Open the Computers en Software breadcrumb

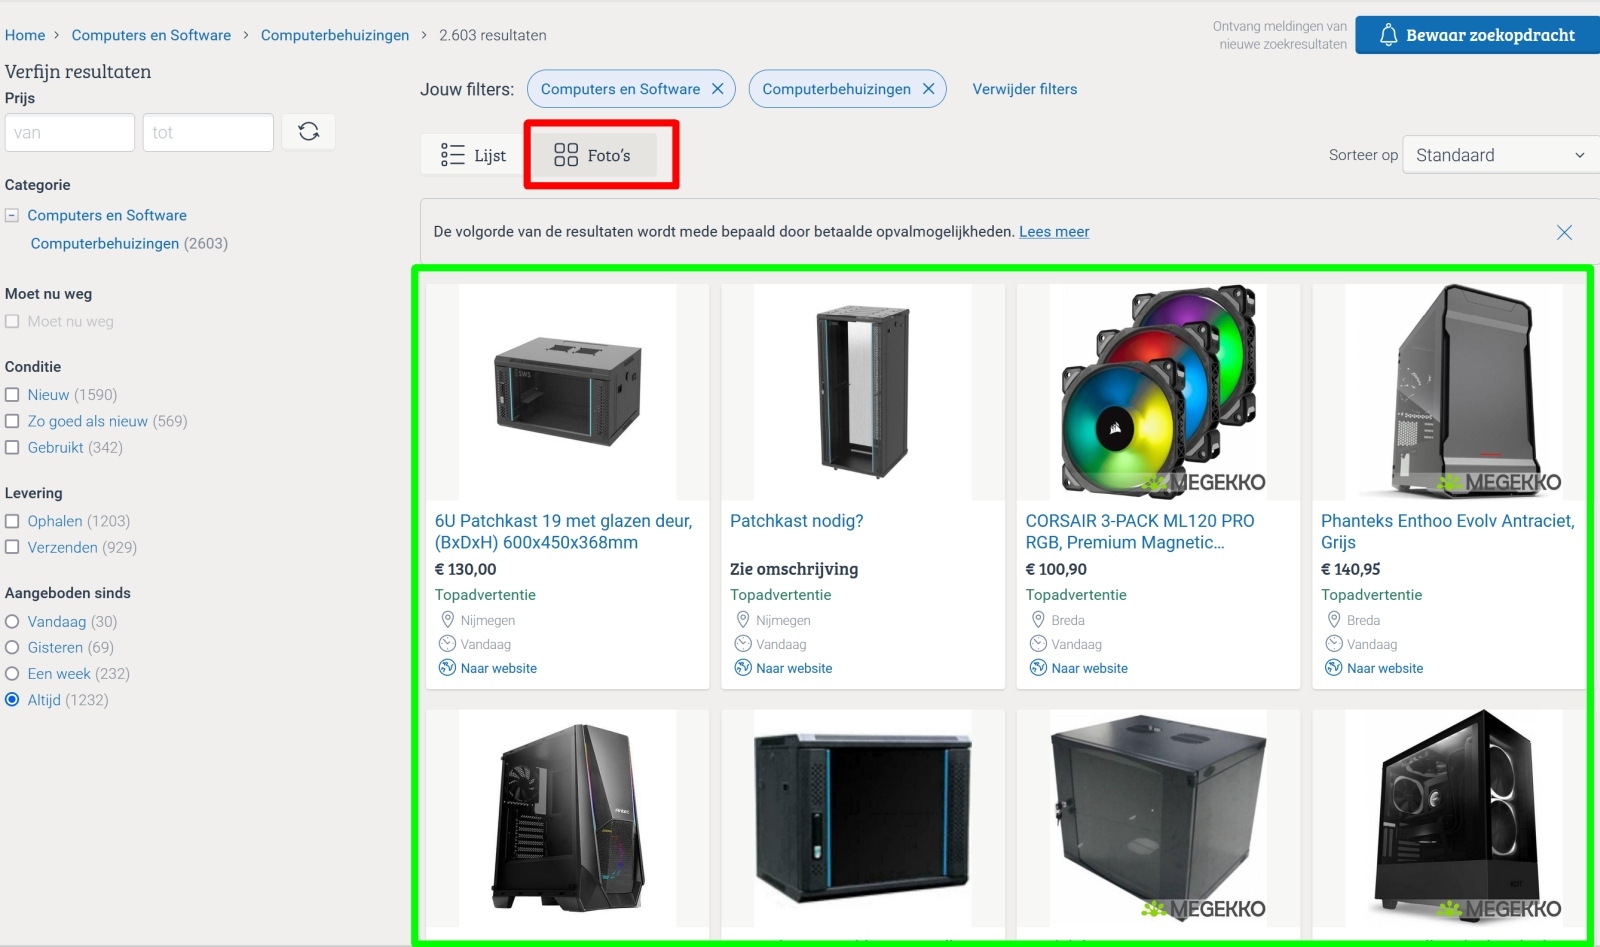[151, 35]
